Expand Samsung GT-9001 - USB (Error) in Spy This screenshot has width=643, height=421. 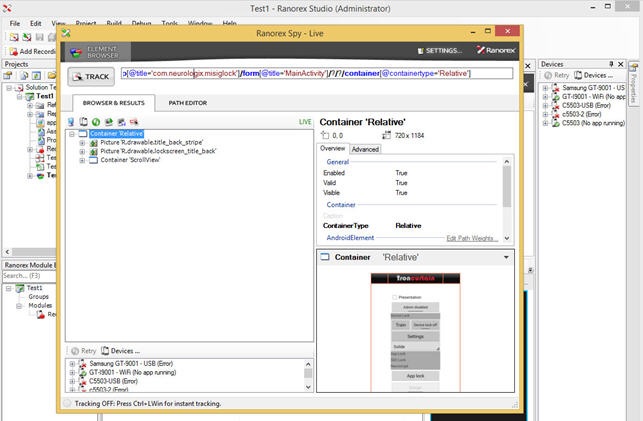(x=72, y=364)
